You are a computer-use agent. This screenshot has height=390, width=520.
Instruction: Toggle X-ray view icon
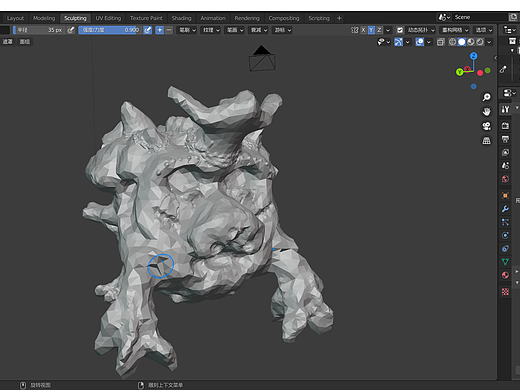pos(441,42)
